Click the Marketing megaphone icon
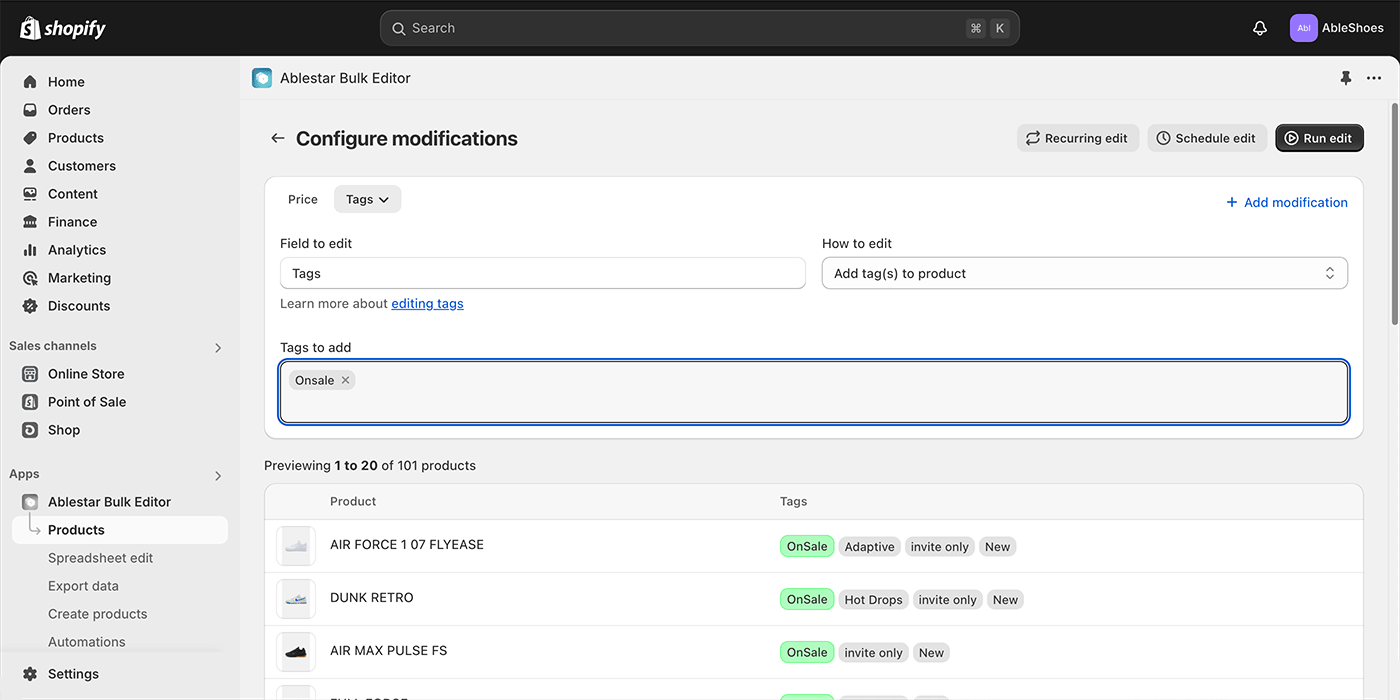 pos(29,277)
